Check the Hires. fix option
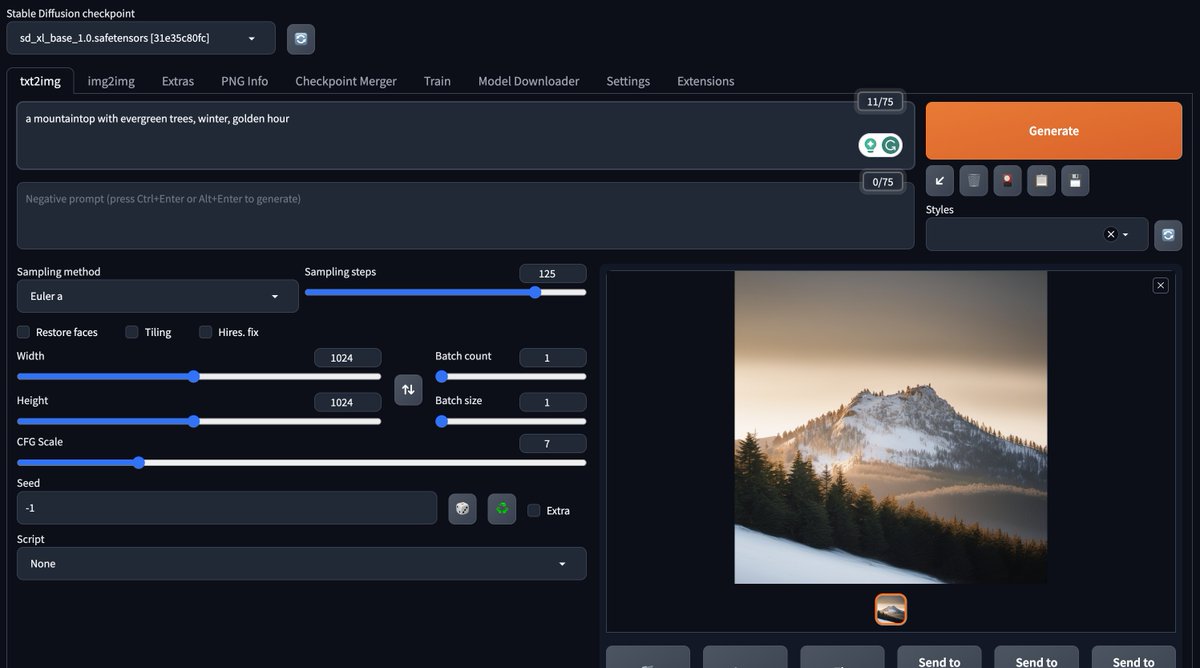 (x=205, y=331)
